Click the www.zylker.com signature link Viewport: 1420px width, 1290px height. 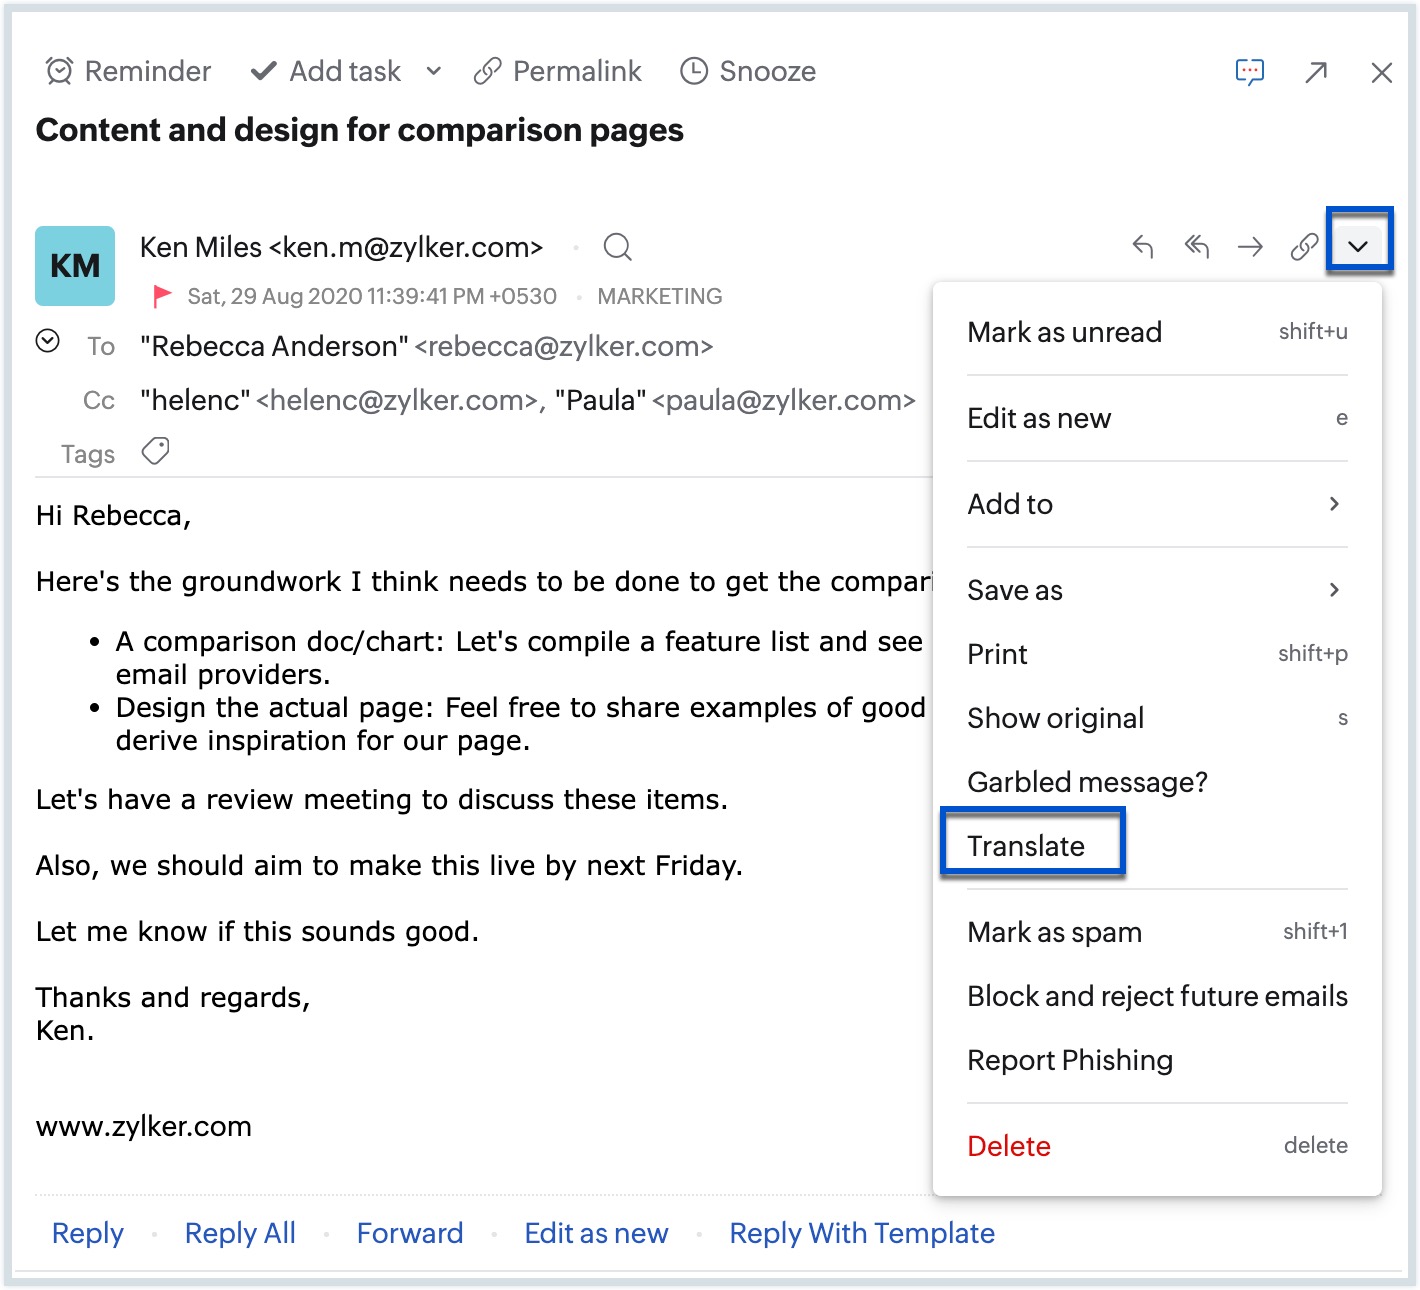[144, 1126]
